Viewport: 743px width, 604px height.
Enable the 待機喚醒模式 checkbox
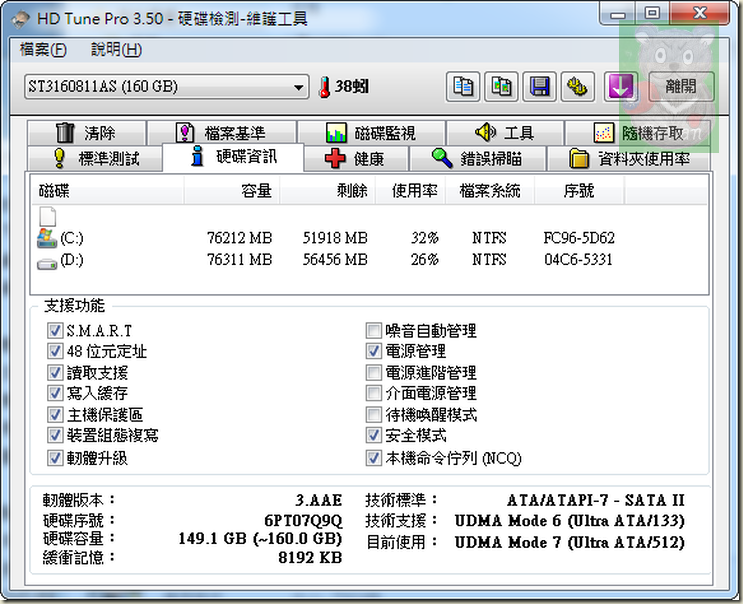pos(373,415)
